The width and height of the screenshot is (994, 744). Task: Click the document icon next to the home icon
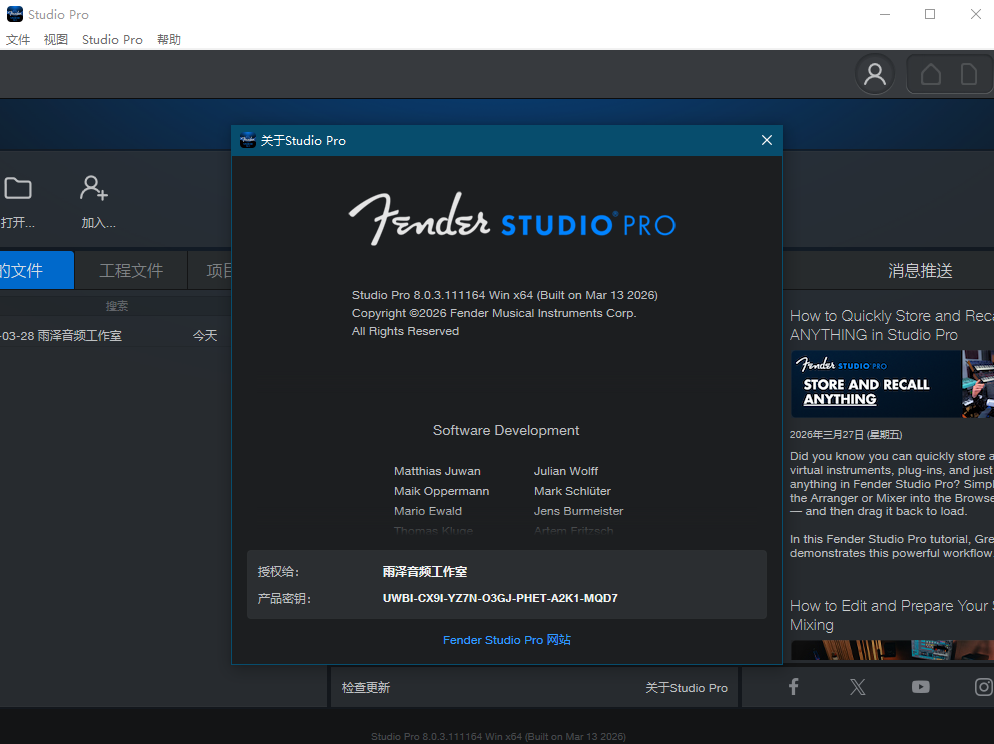[x=968, y=74]
